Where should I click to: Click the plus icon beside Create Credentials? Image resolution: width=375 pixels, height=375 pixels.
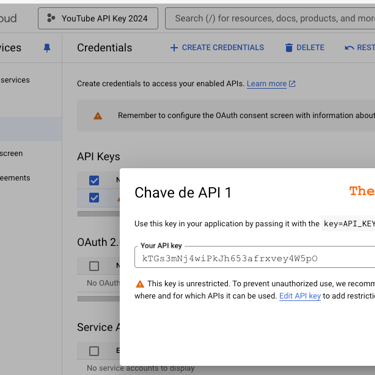(x=174, y=48)
